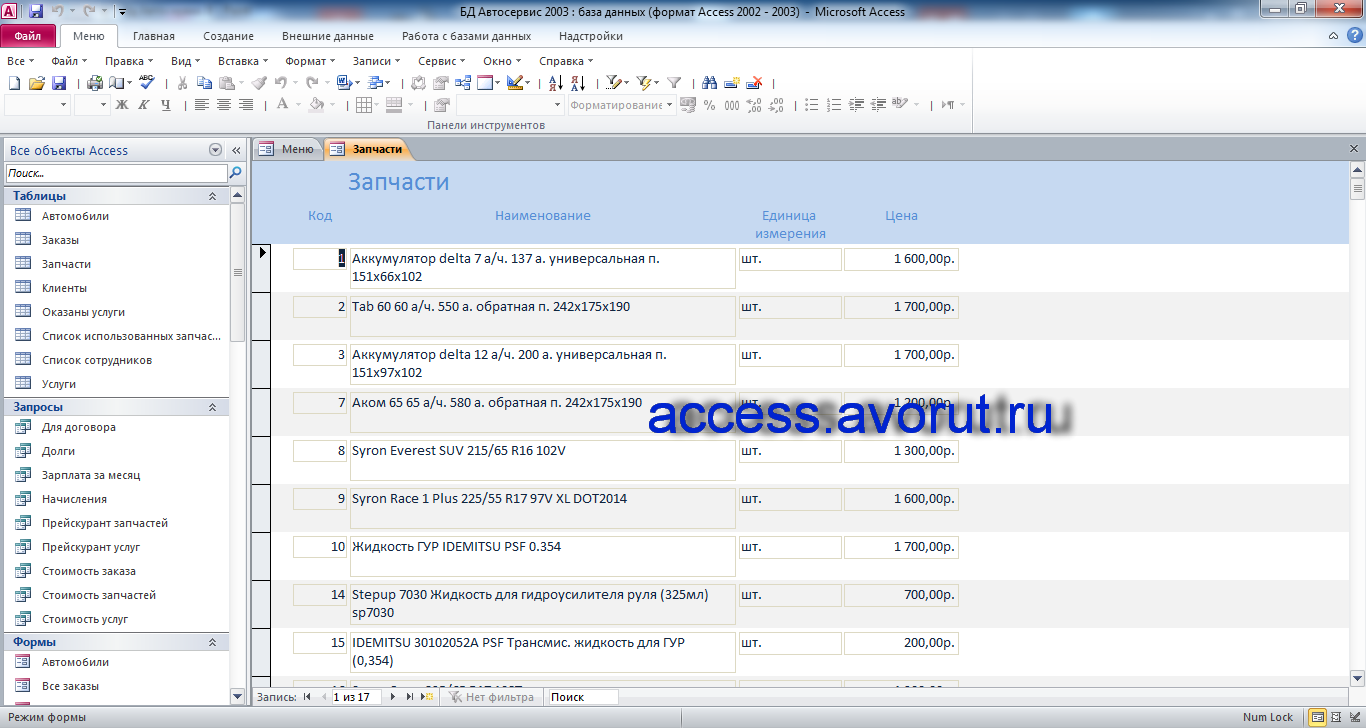
Task: Click the Print icon in toolbar
Action: point(94,83)
